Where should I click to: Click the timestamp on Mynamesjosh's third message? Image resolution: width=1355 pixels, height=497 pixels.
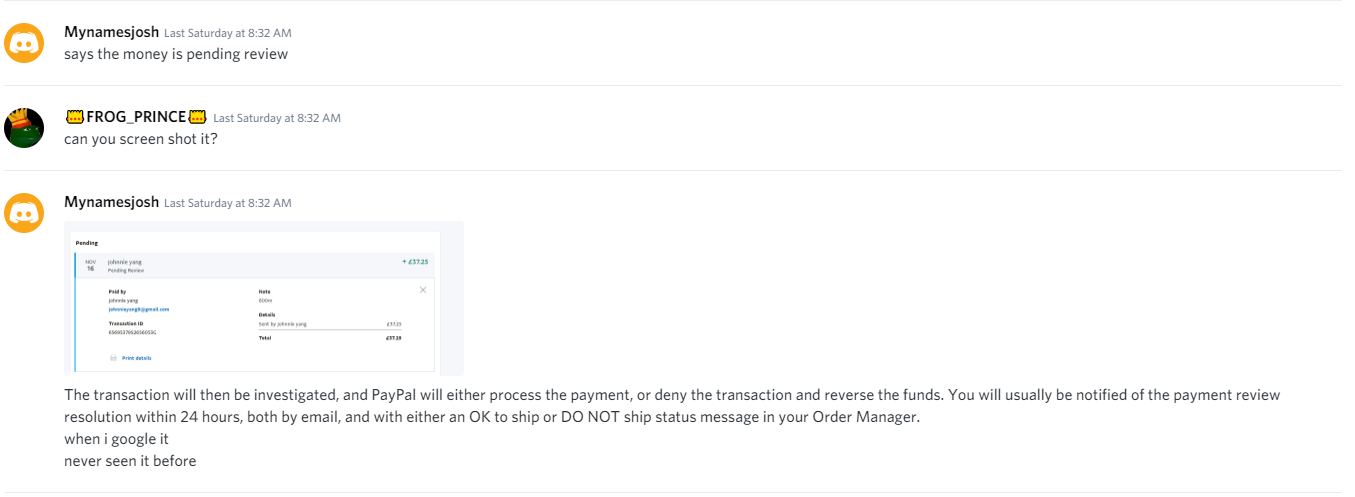(x=227, y=203)
